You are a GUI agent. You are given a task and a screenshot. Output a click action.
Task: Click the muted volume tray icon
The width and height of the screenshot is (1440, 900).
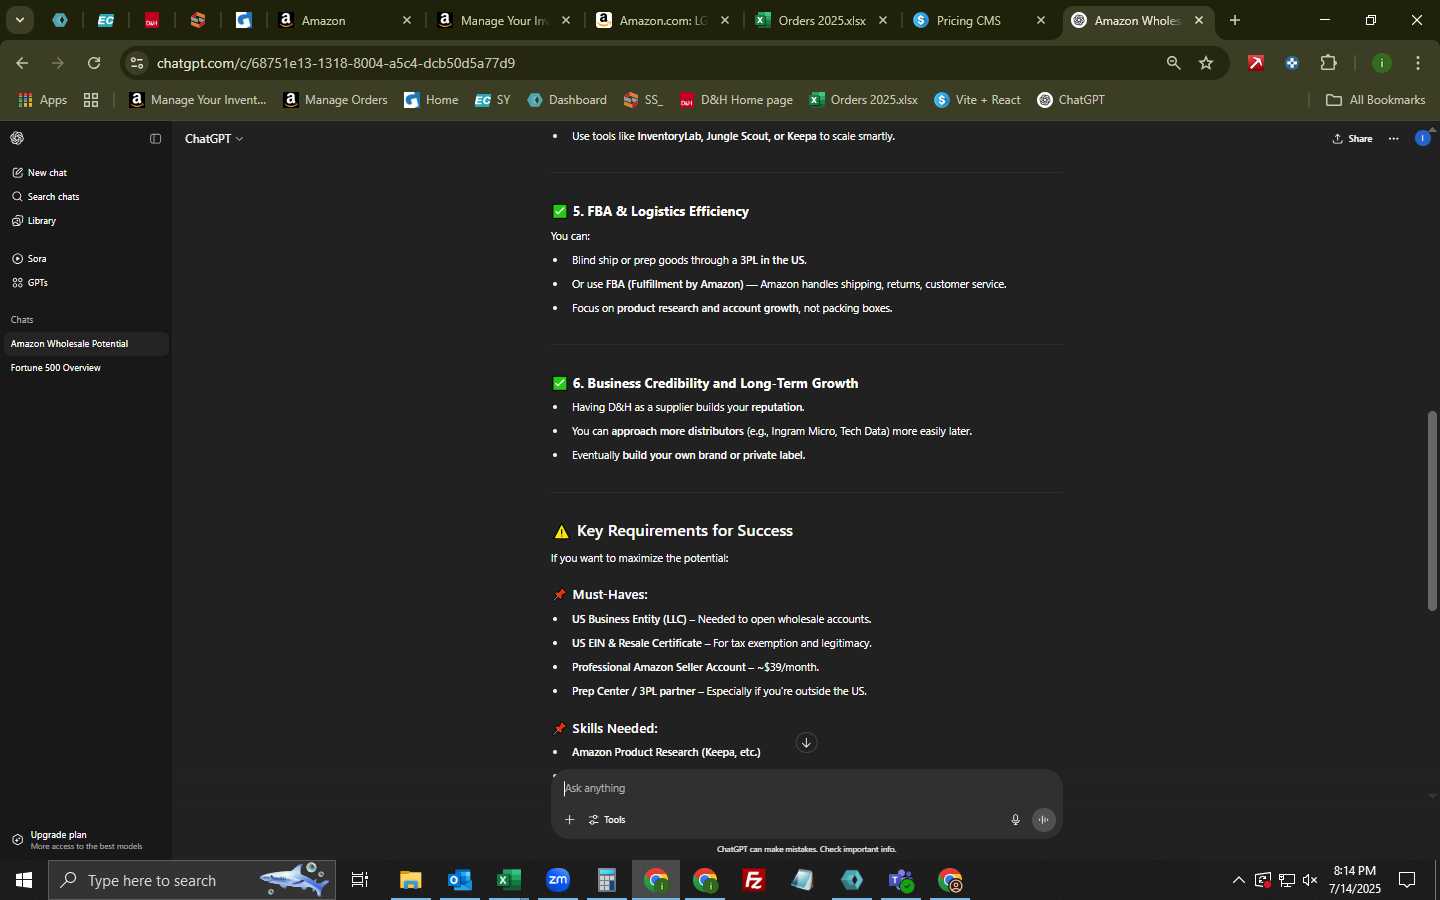tap(1310, 880)
